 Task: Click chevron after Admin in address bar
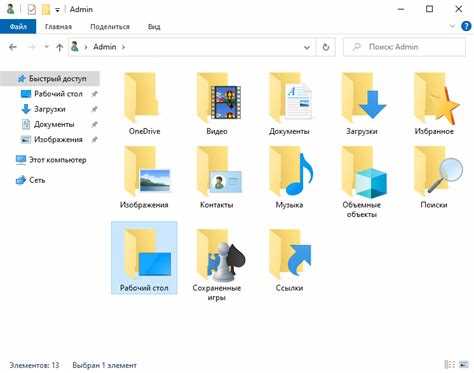123,47
